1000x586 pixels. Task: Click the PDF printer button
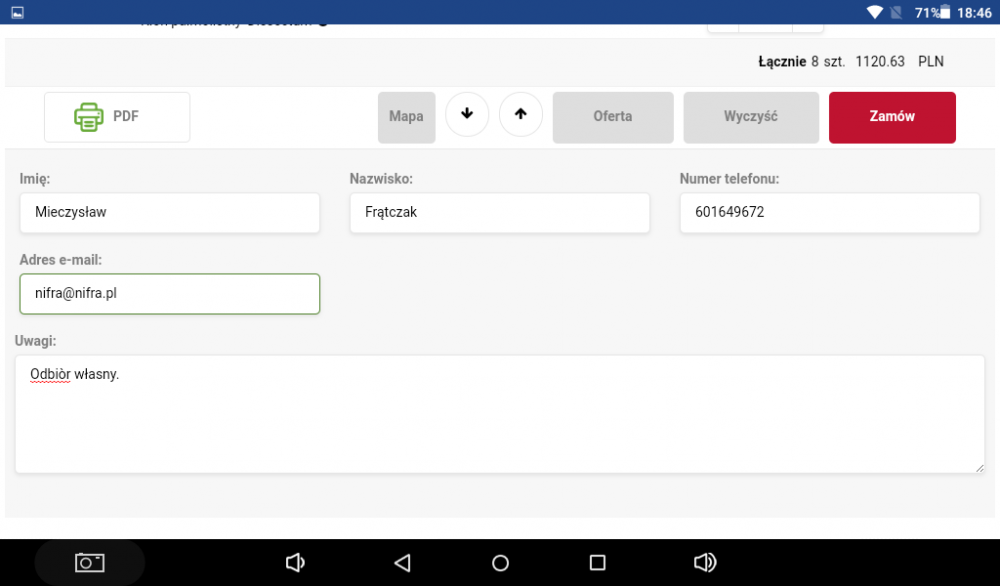click(117, 117)
